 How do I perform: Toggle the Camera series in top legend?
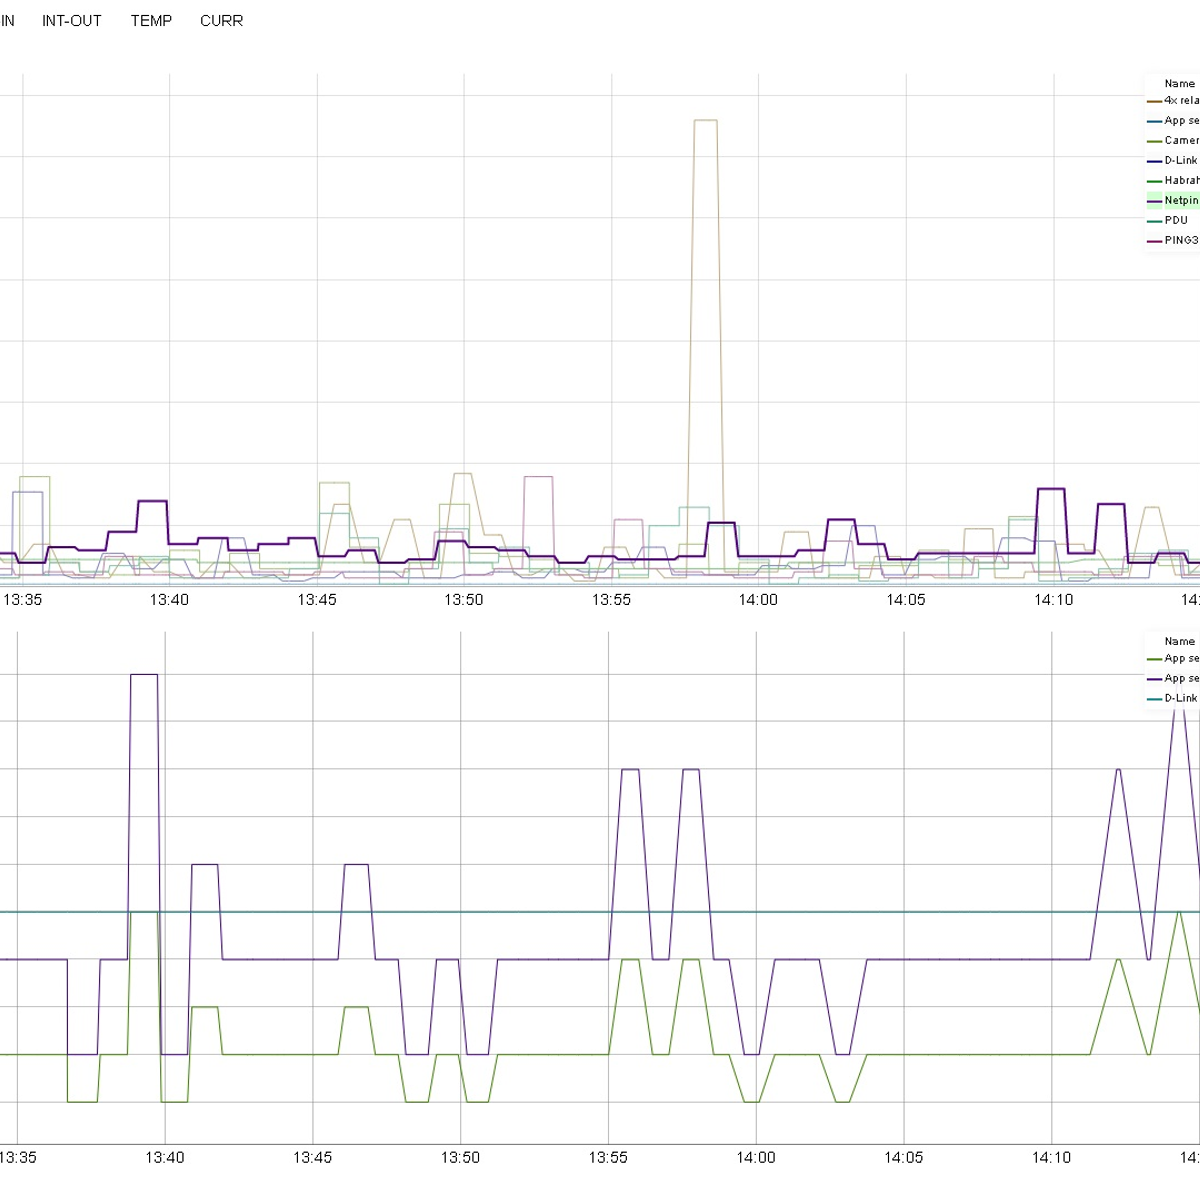click(x=1180, y=141)
